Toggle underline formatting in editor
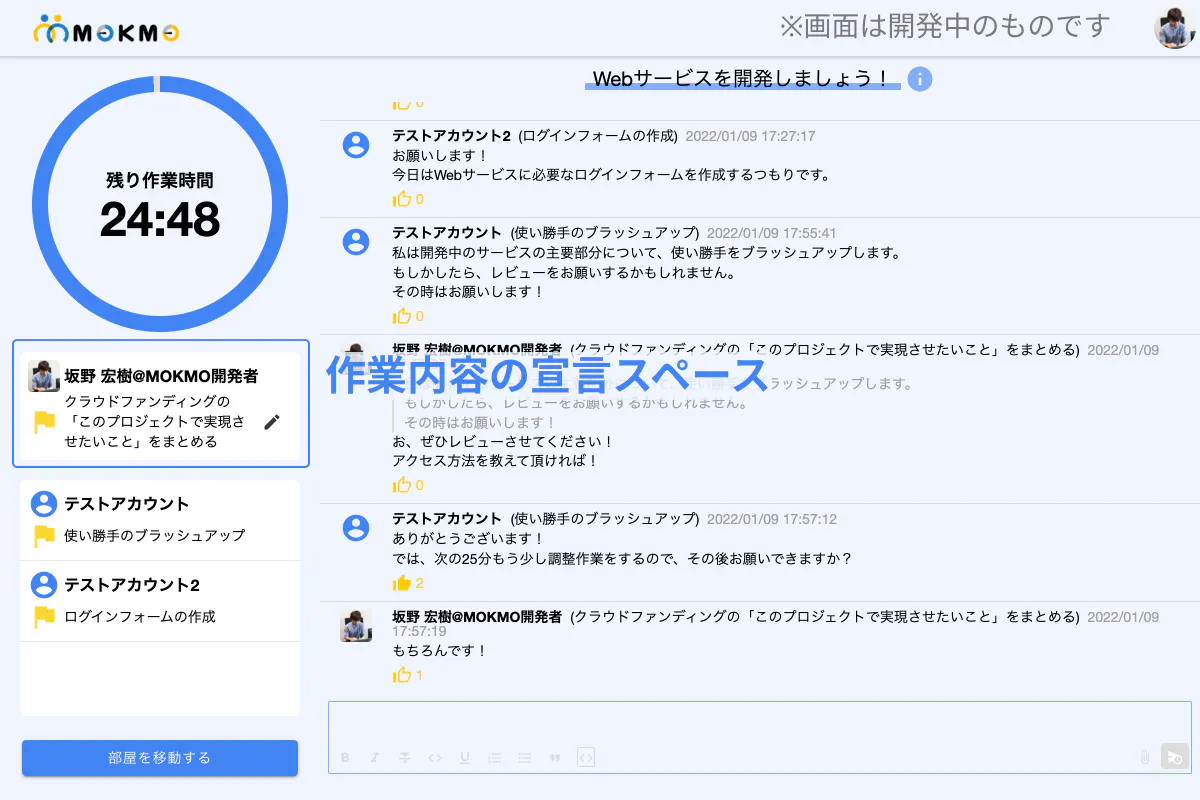This screenshot has width=1200, height=800. coord(465,758)
